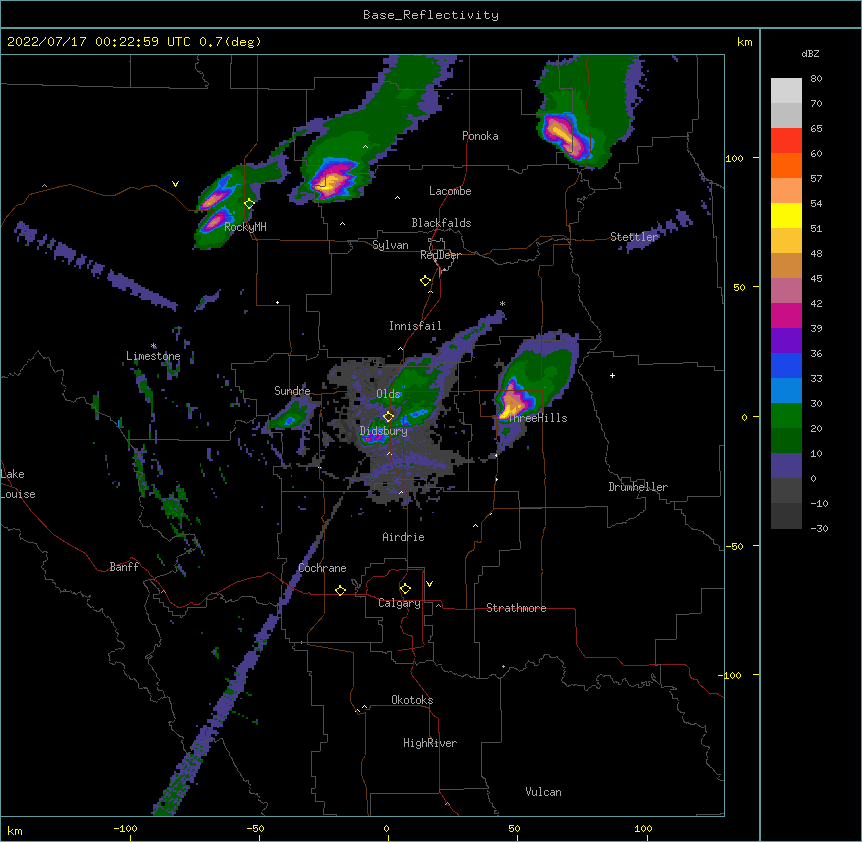
Task: Click the 80 value in dBZ legend
Action: [816, 79]
